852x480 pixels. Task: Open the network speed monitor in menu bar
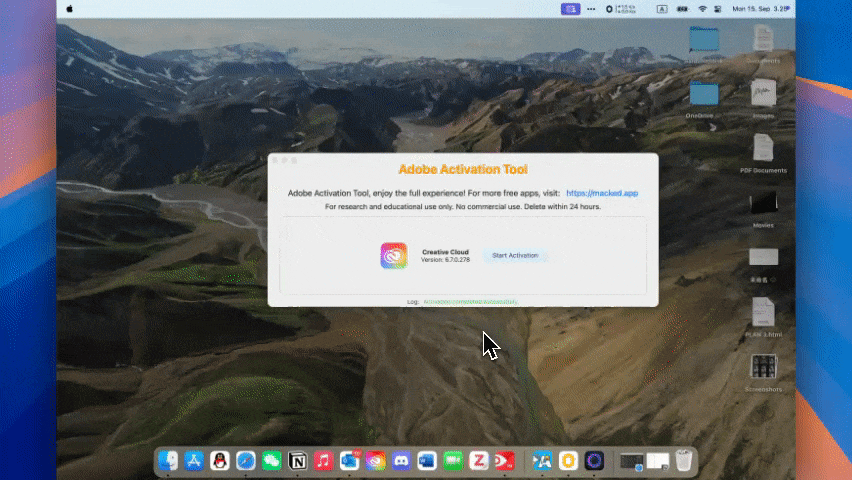pyautogui.click(x=621, y=9)
